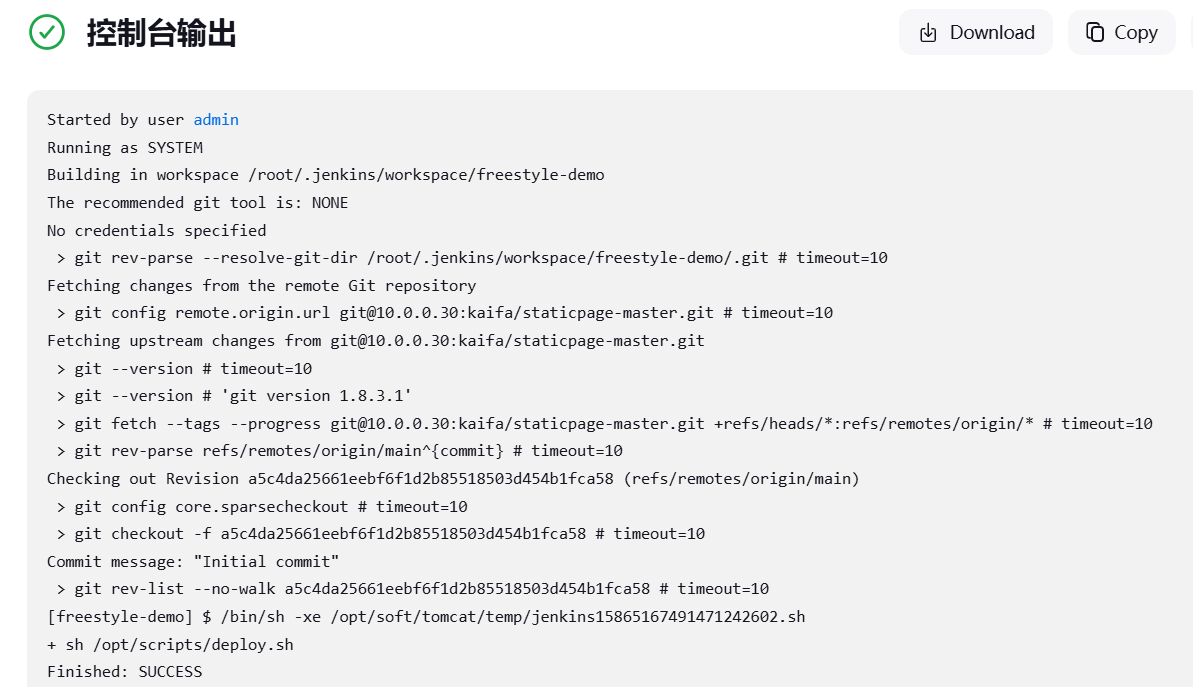Click the 'Fetching upstream changes' log line
Image resolution: width=1193 pixels, height=687 pixels.
[375, 341]
